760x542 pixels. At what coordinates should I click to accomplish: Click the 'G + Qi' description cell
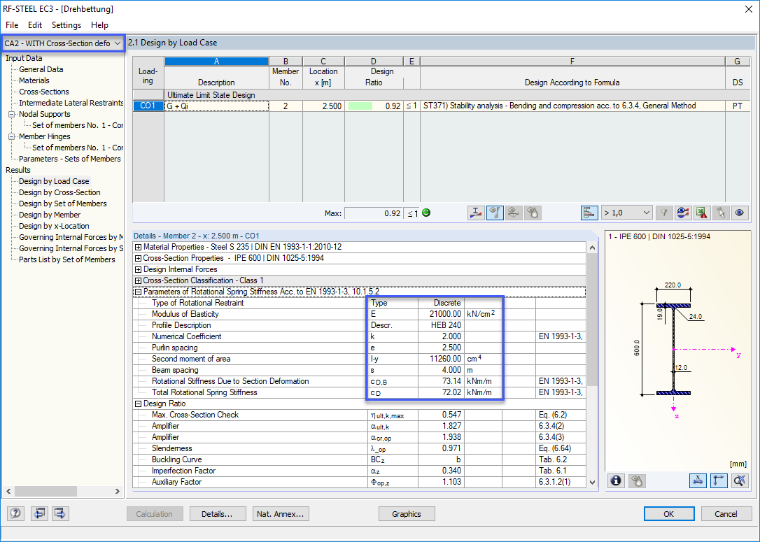217,106
